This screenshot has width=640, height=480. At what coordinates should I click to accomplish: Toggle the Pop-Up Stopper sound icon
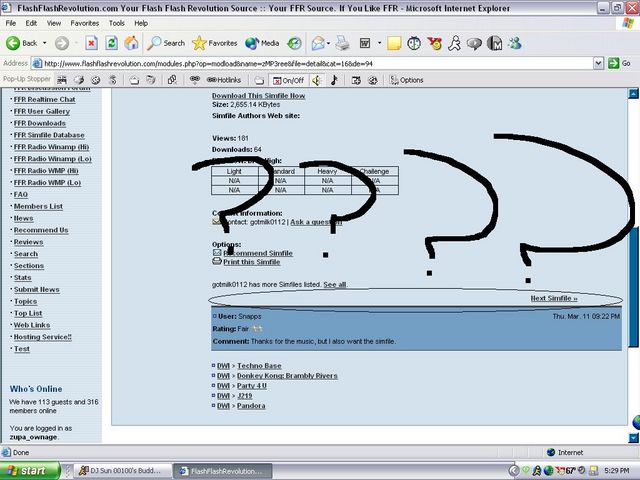[316, 80]
